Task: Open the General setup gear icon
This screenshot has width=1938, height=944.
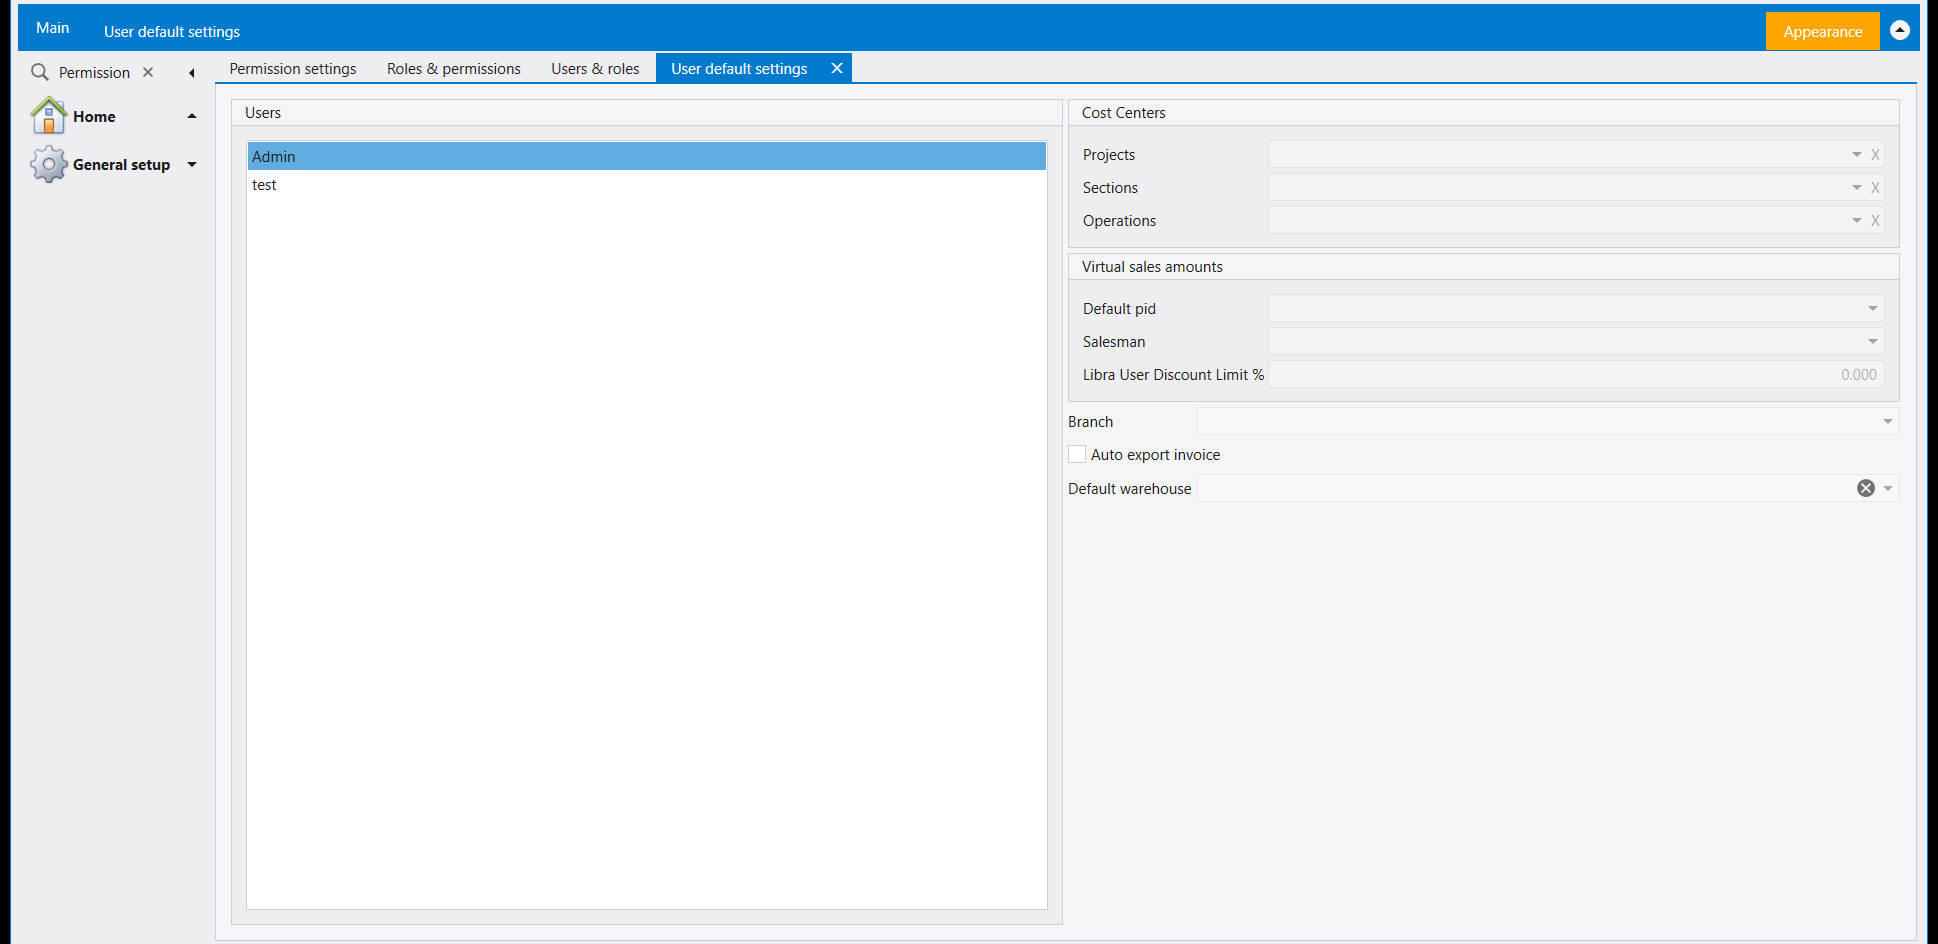Action: click(48, 164)
